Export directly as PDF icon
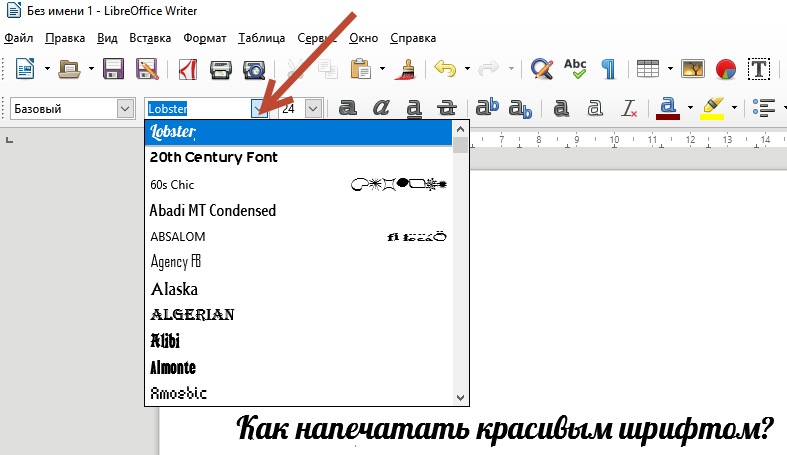This screenshot has width=787, height=455. (x=187, y=69)
